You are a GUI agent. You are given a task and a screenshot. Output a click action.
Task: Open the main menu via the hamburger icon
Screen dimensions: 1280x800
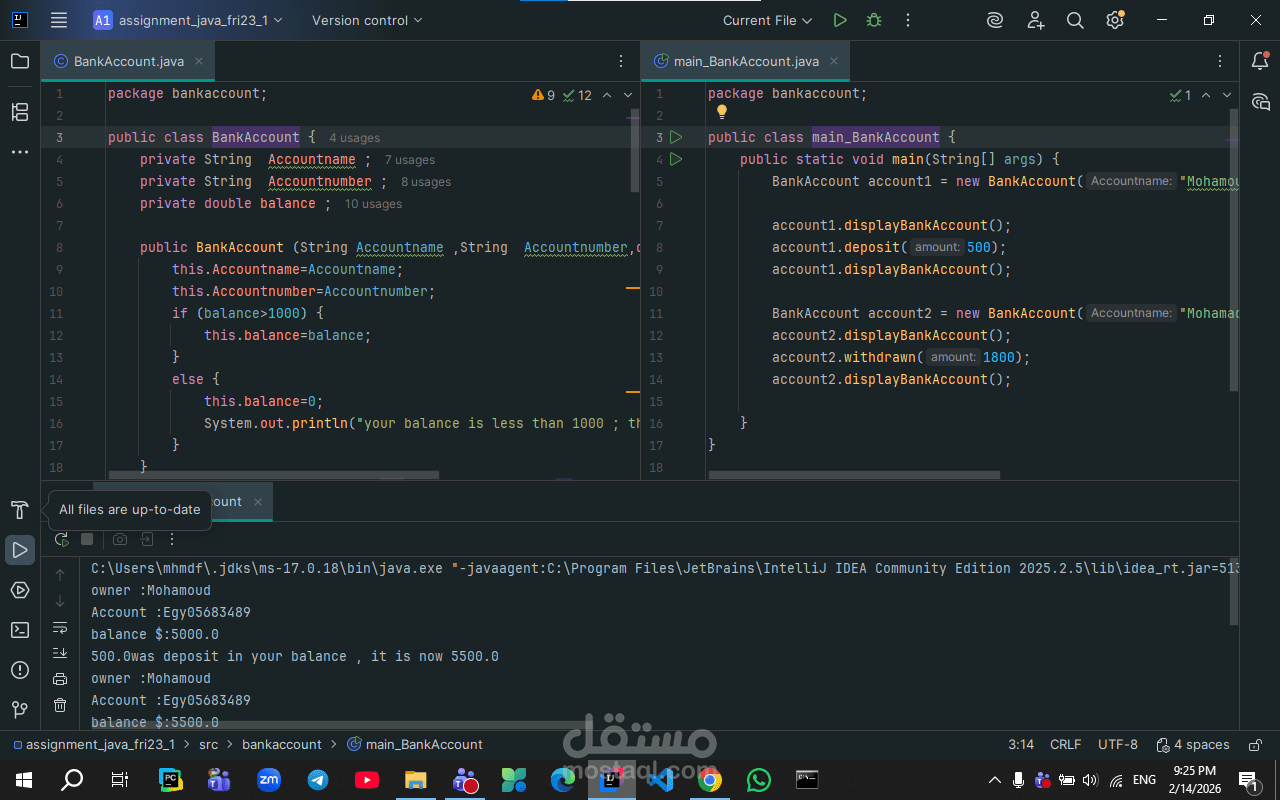[x=59, y=19]
